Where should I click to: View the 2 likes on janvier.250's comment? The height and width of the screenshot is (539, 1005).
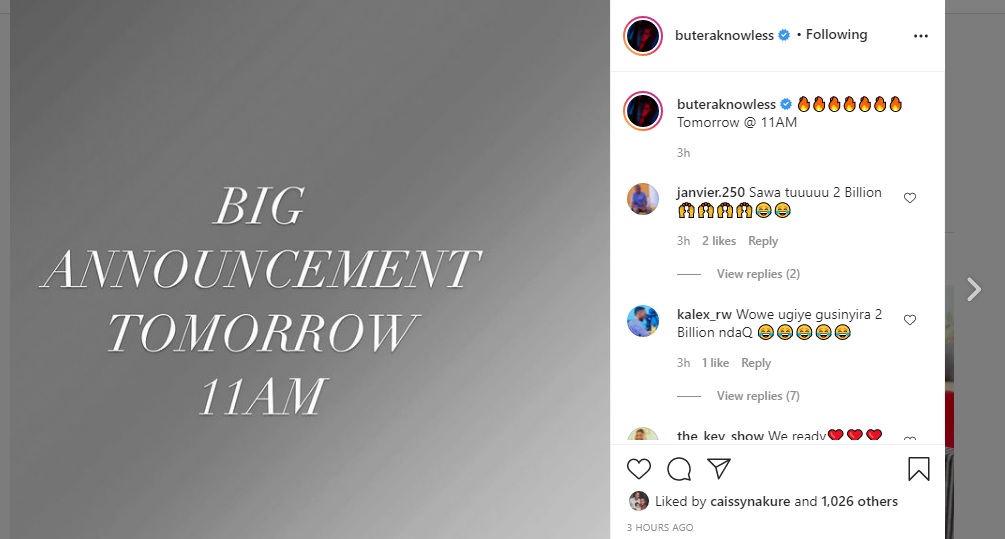718,241
